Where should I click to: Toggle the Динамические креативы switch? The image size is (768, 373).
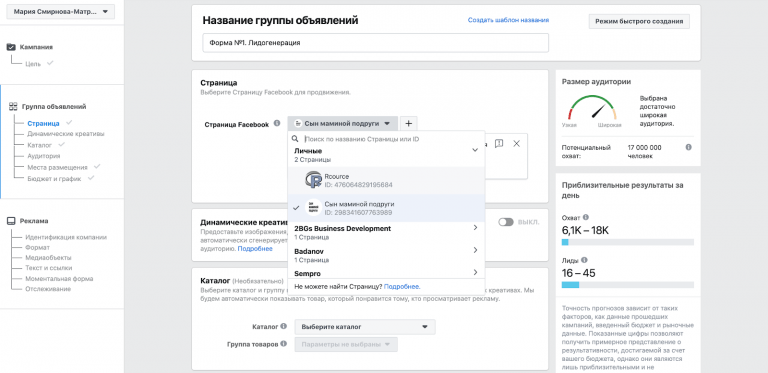506,222
